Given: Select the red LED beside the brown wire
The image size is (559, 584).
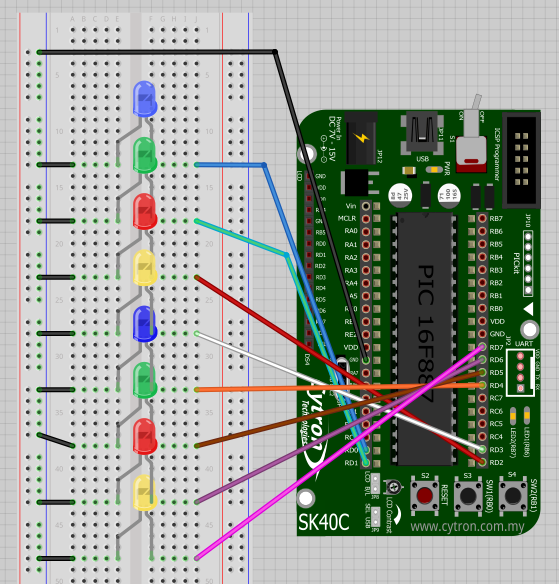Looking at the screenshot, I should (145, 436).
